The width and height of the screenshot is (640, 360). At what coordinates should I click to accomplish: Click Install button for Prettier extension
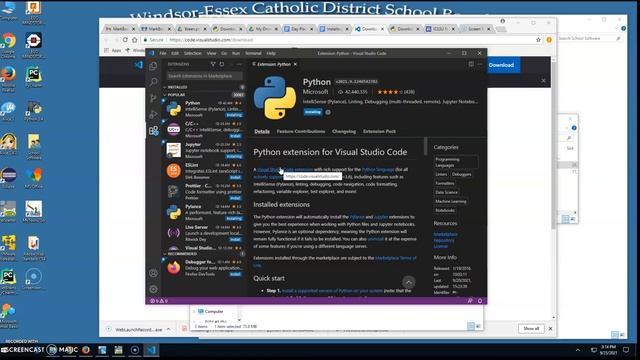pyautogui.click(x=236, y=198)
